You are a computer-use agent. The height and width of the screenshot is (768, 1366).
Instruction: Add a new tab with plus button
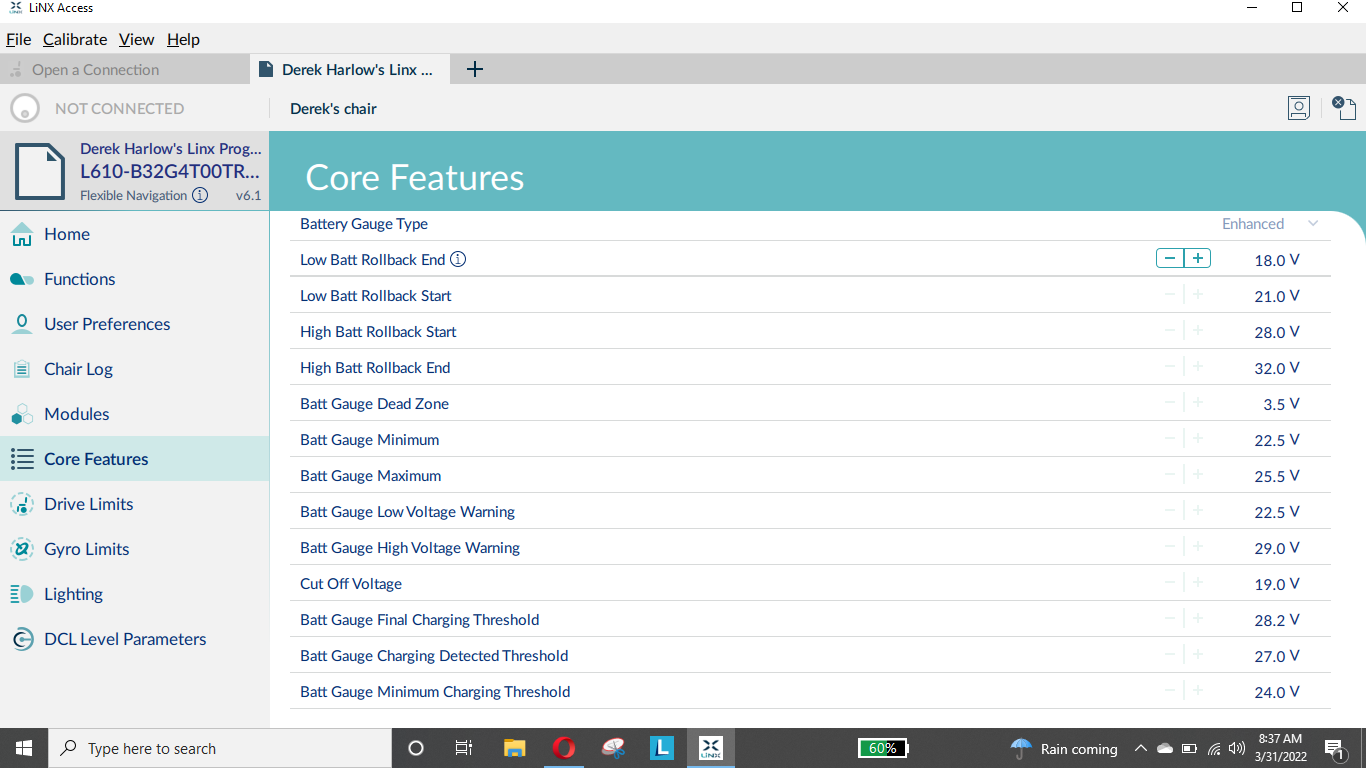475,69
